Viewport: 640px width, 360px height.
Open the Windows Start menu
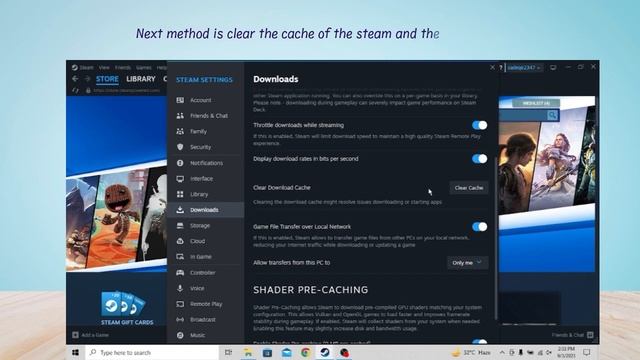(x=76, y=352)
